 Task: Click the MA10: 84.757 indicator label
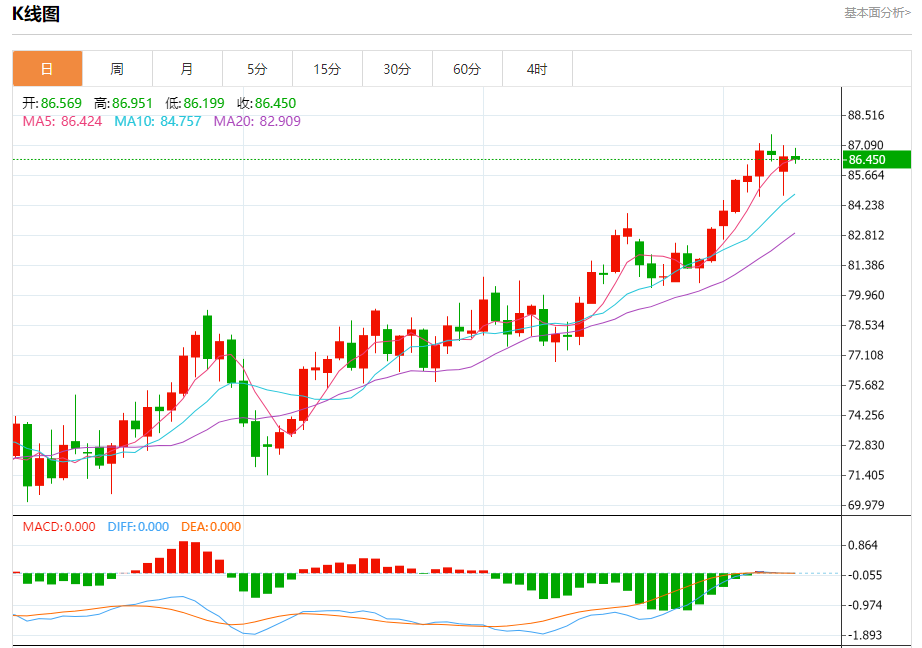tap(158, 121)
